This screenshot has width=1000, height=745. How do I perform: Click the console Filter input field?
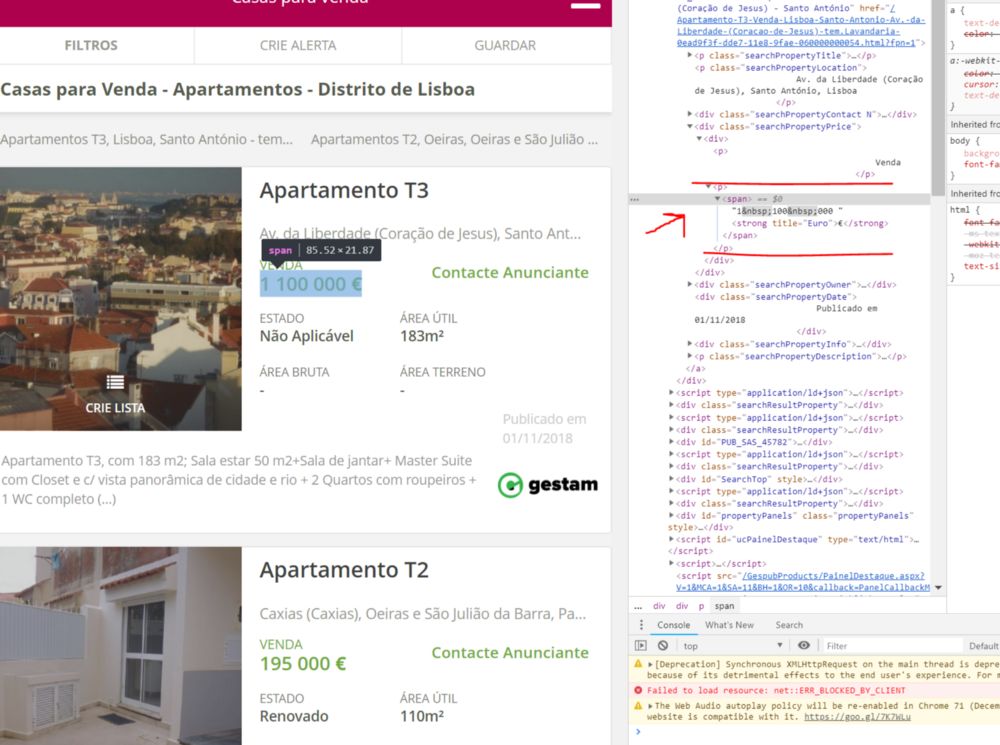(892, 645)
